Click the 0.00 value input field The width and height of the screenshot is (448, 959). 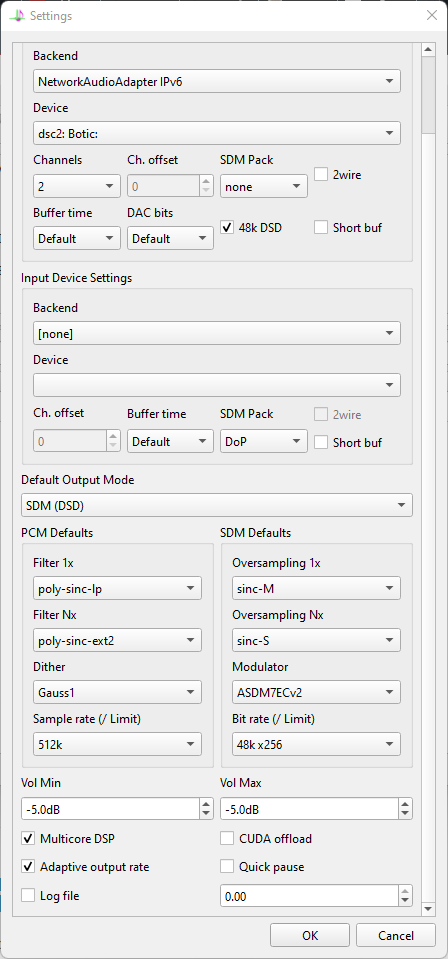[309, 897]
